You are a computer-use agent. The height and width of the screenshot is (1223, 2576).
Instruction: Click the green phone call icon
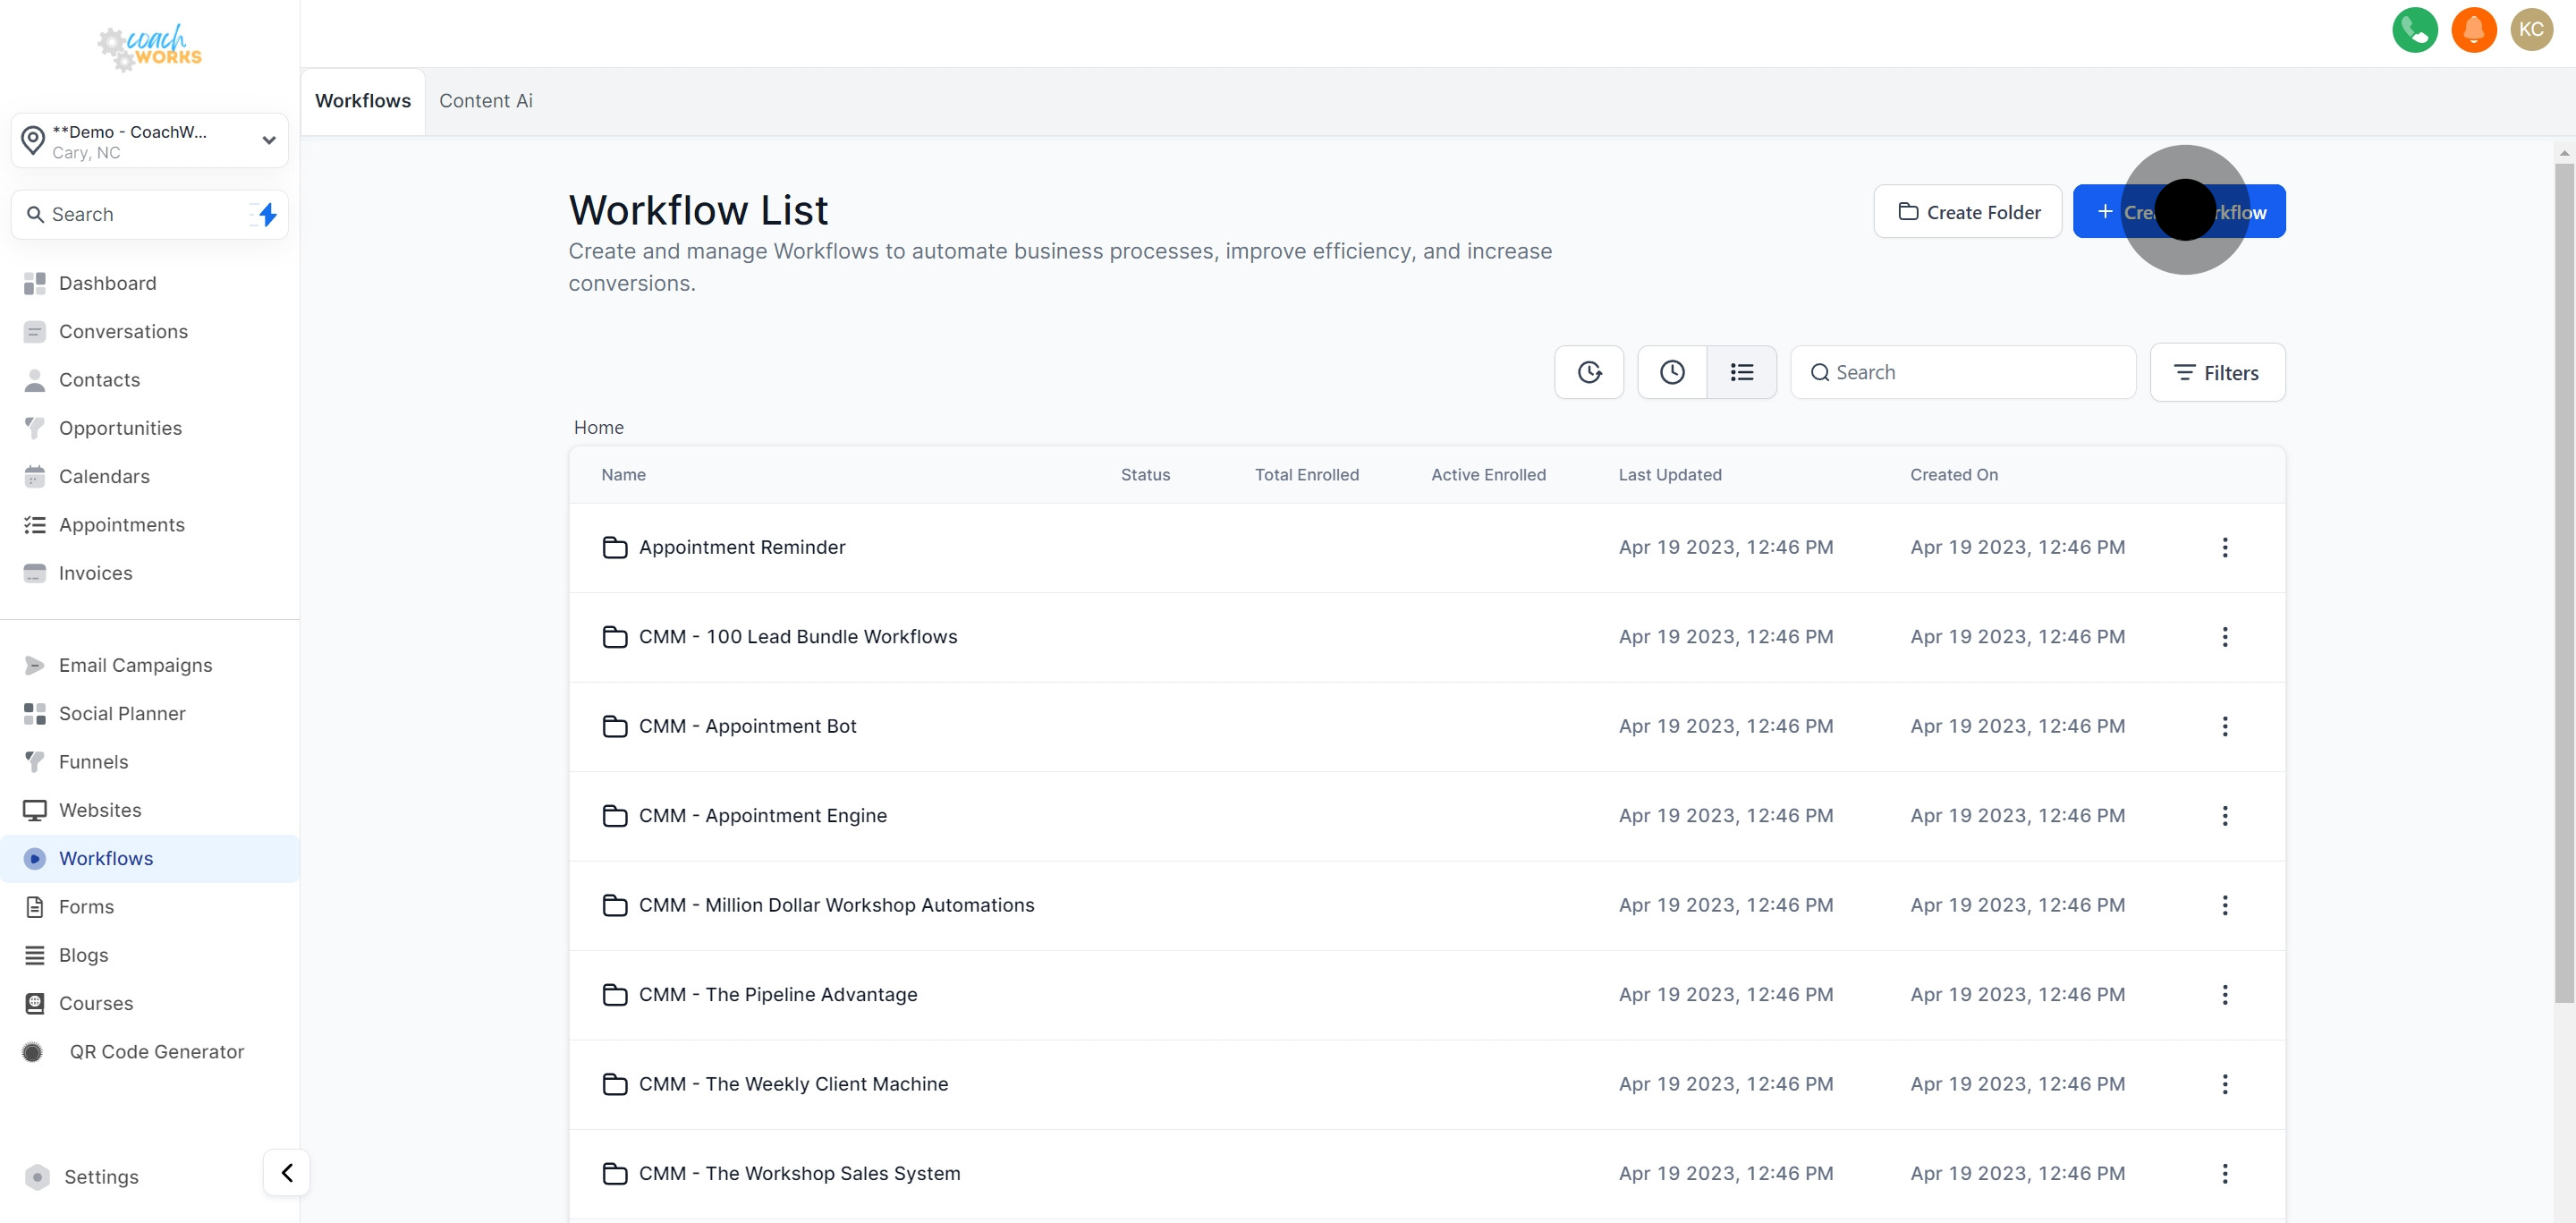(2415, 29)
